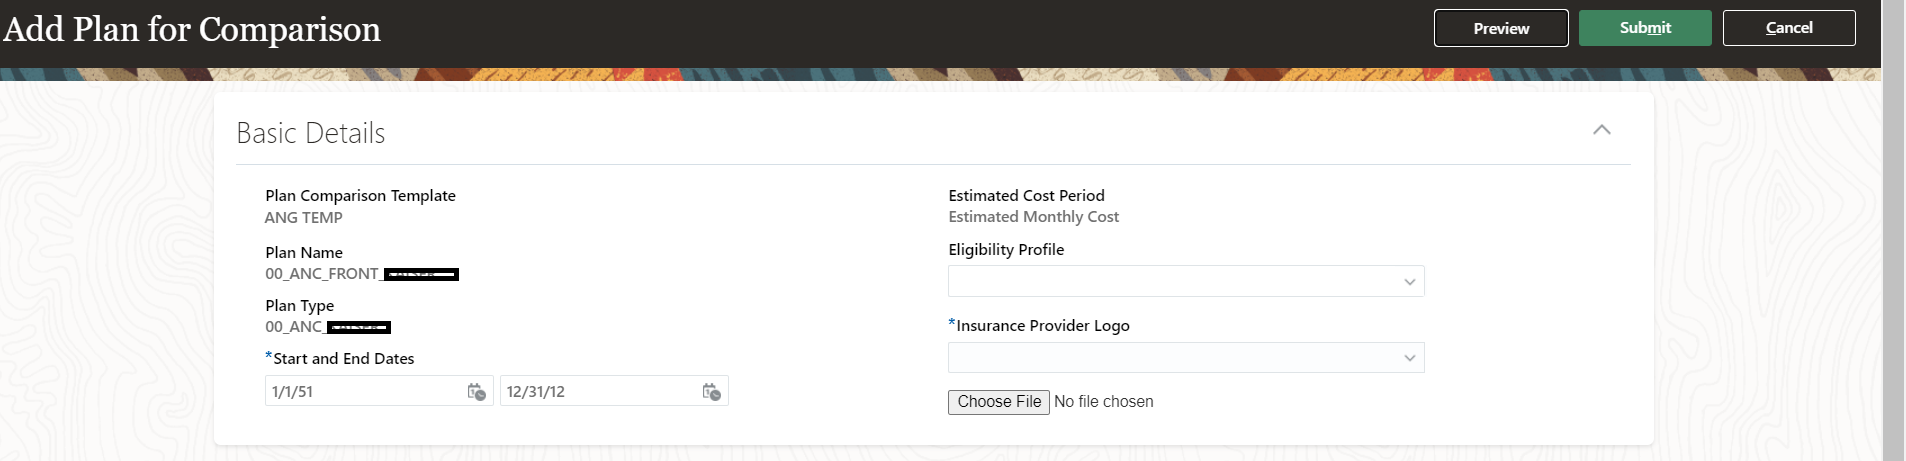Image resolution: width=1906 pixels, height=461 pixels.
Task: Click the Plan Comparison Template label
Action: tap(360, 196)
